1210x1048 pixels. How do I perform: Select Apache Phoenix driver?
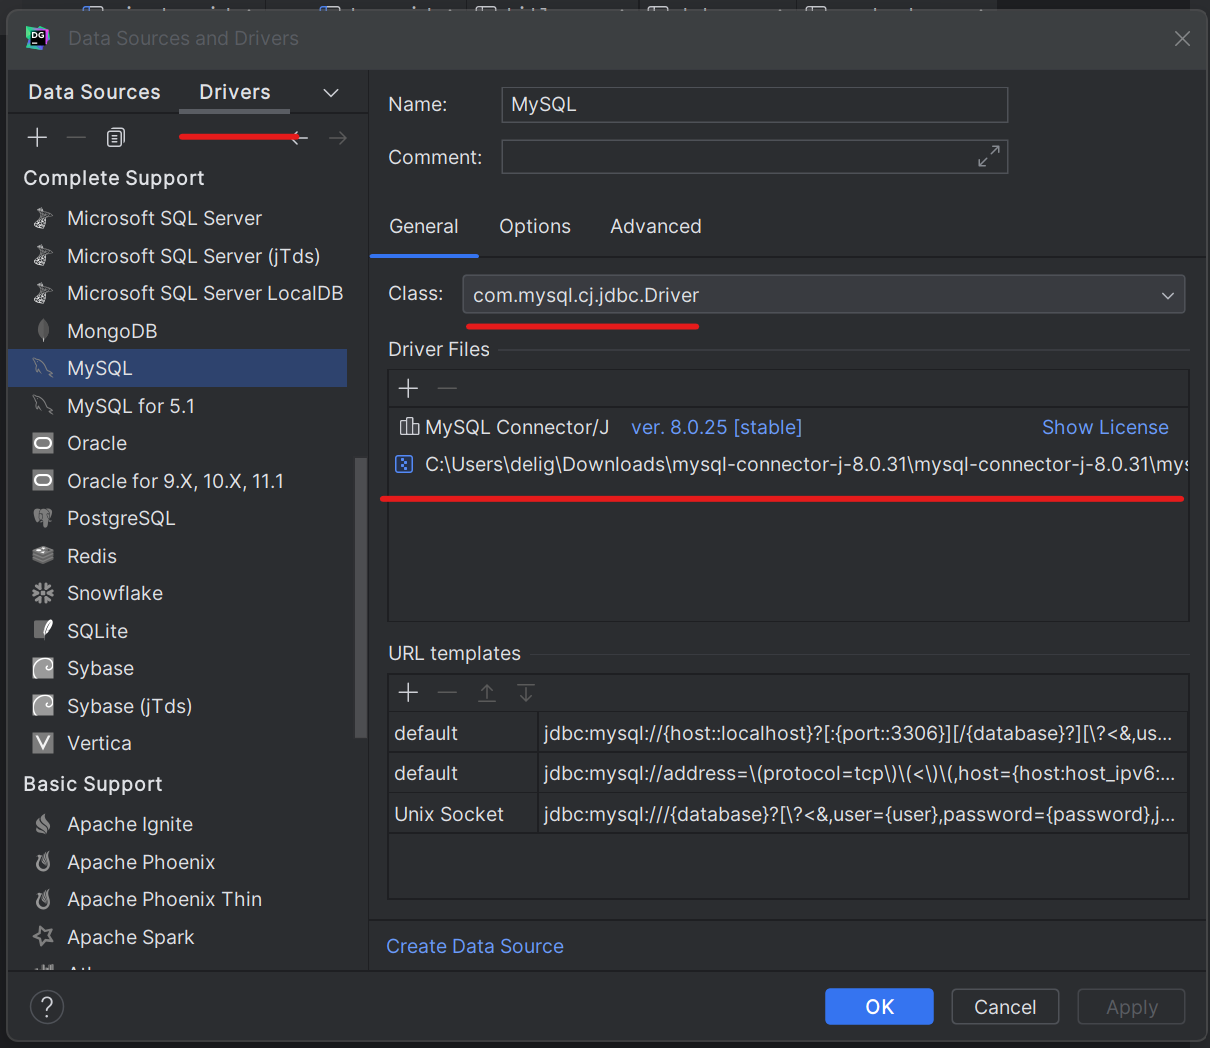[x=178, y=862]
